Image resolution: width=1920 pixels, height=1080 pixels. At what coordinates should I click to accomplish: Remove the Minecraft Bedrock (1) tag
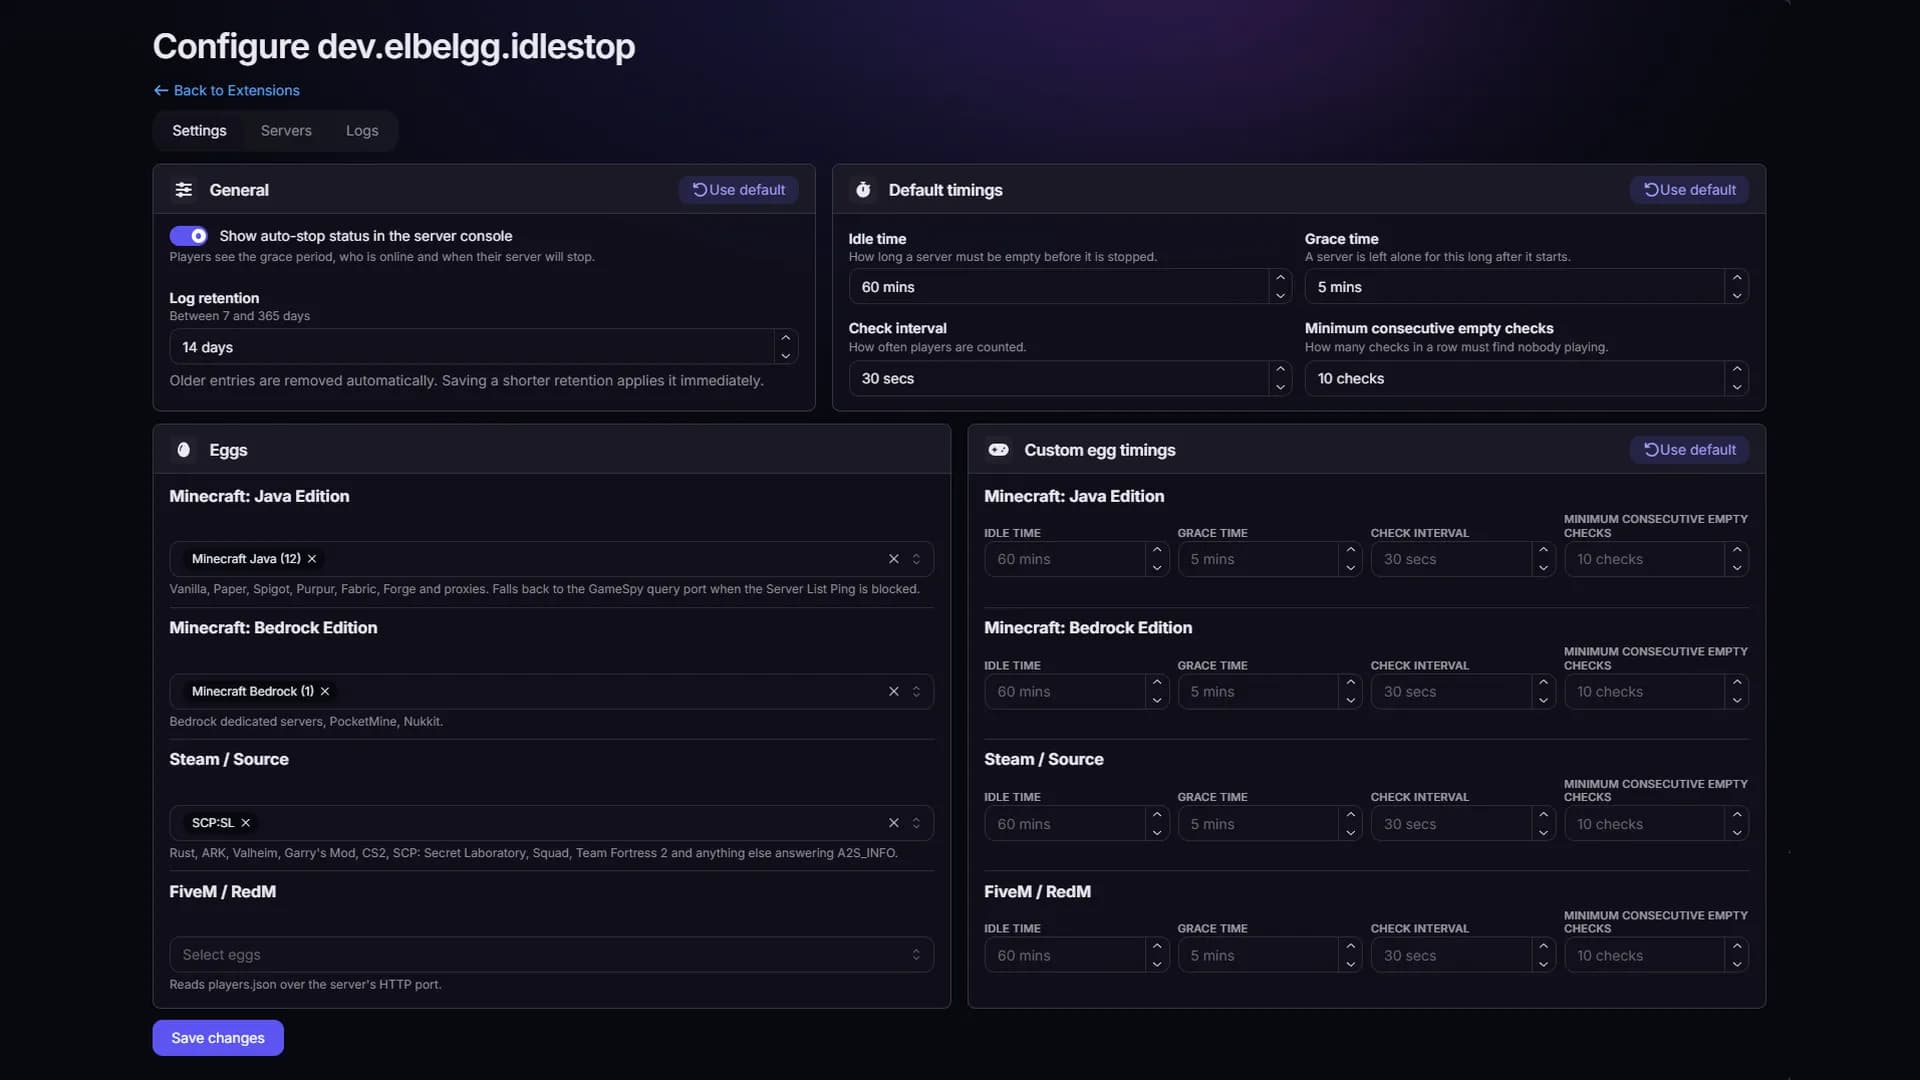[x=325, y=691]
